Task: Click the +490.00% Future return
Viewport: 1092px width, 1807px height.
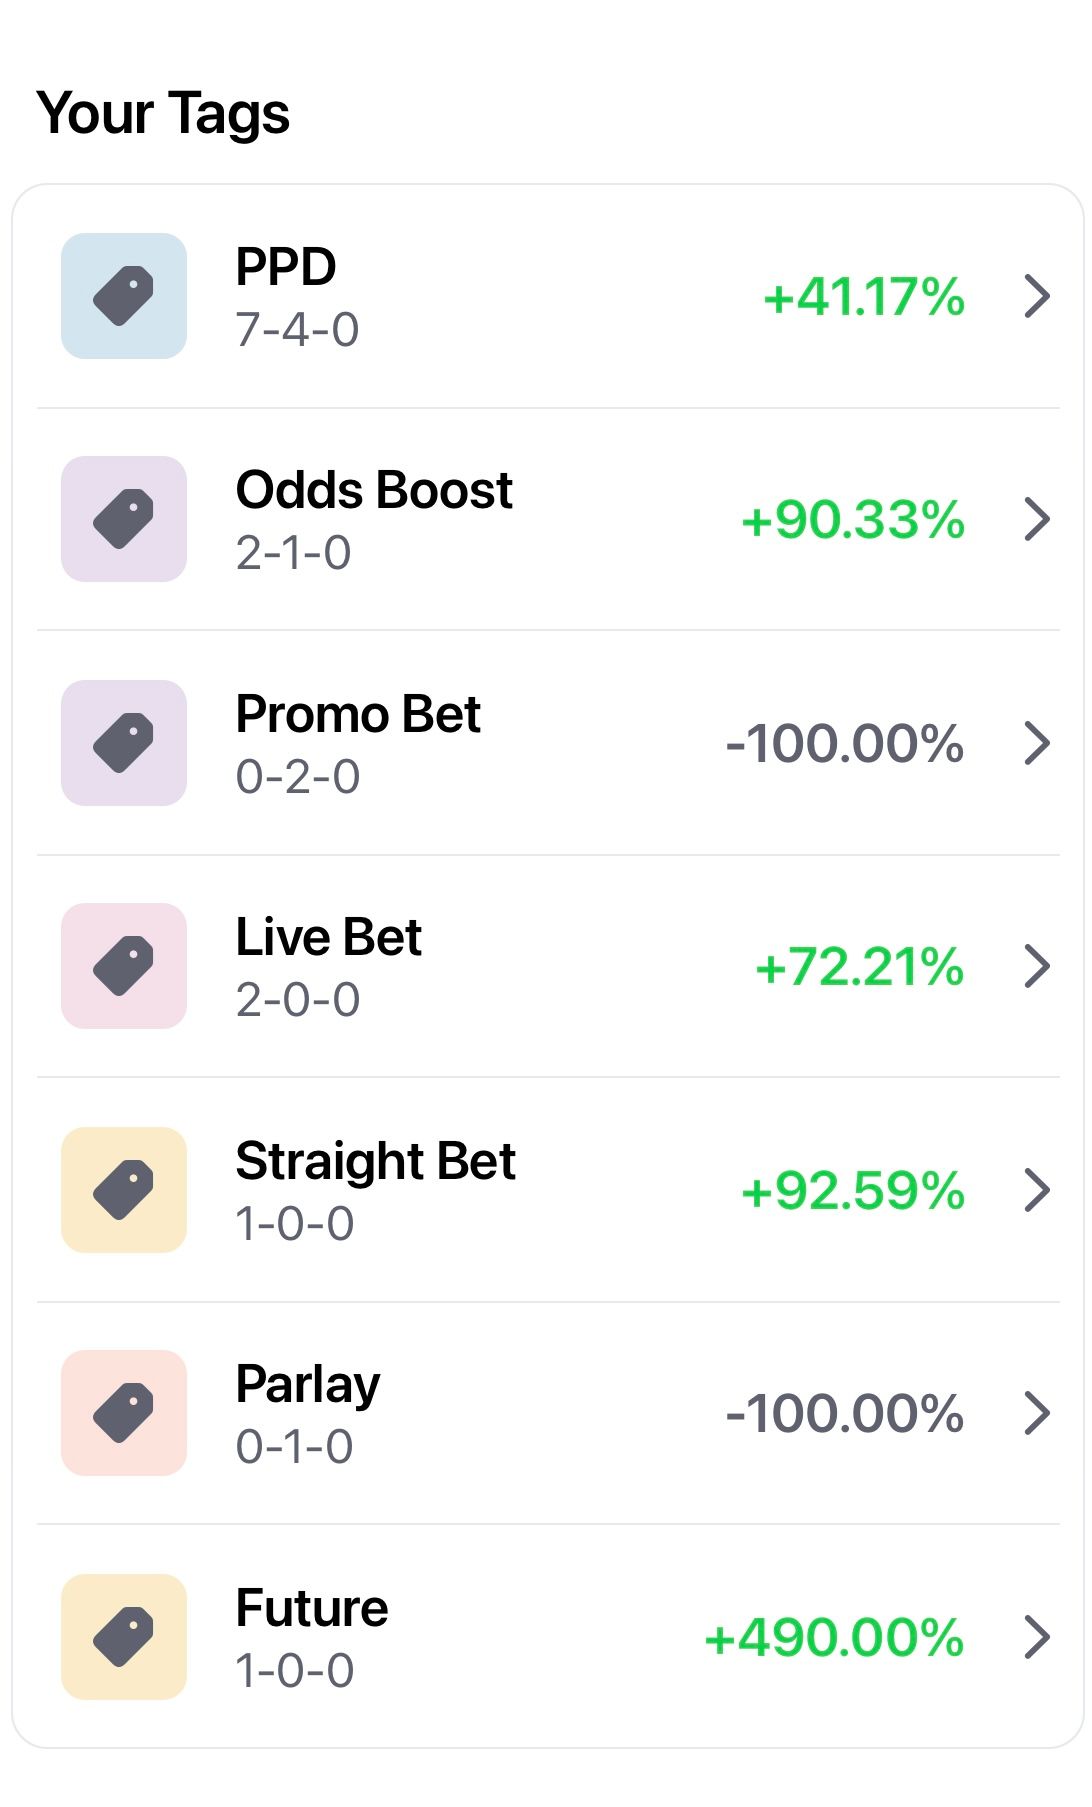Action: click(834, 1638)
